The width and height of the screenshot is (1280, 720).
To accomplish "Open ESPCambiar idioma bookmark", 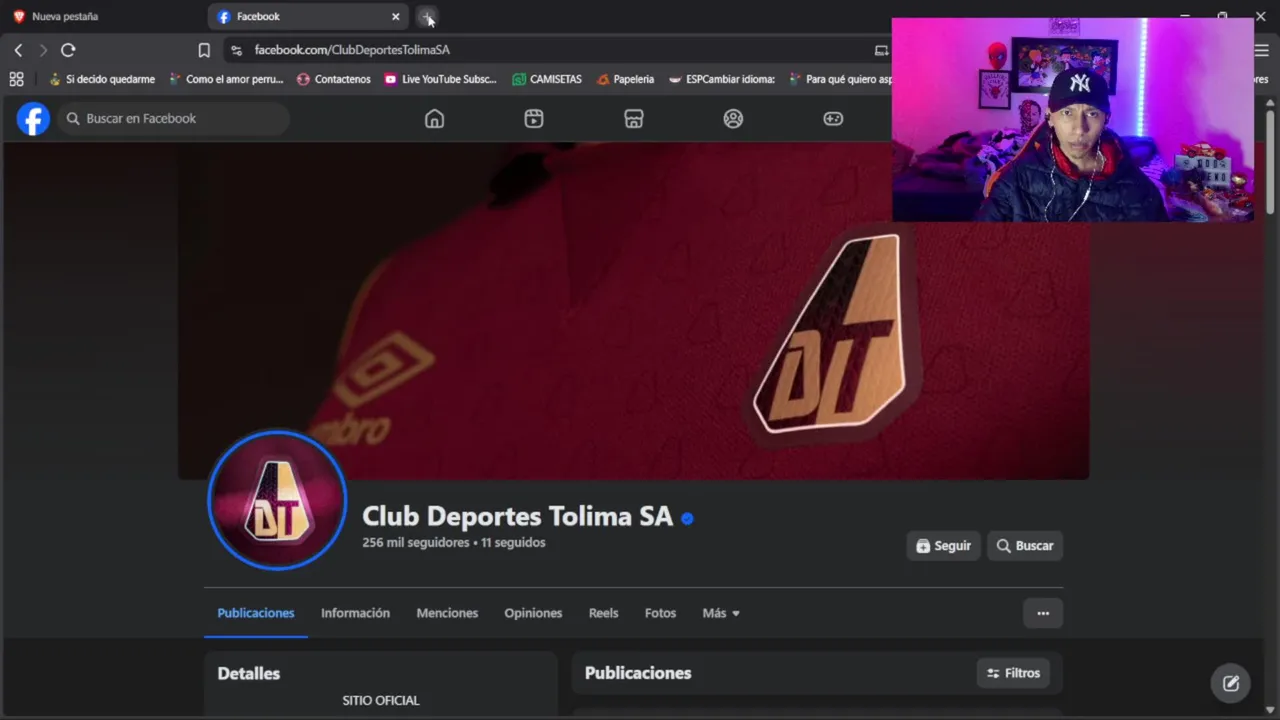I will [722, 79].
